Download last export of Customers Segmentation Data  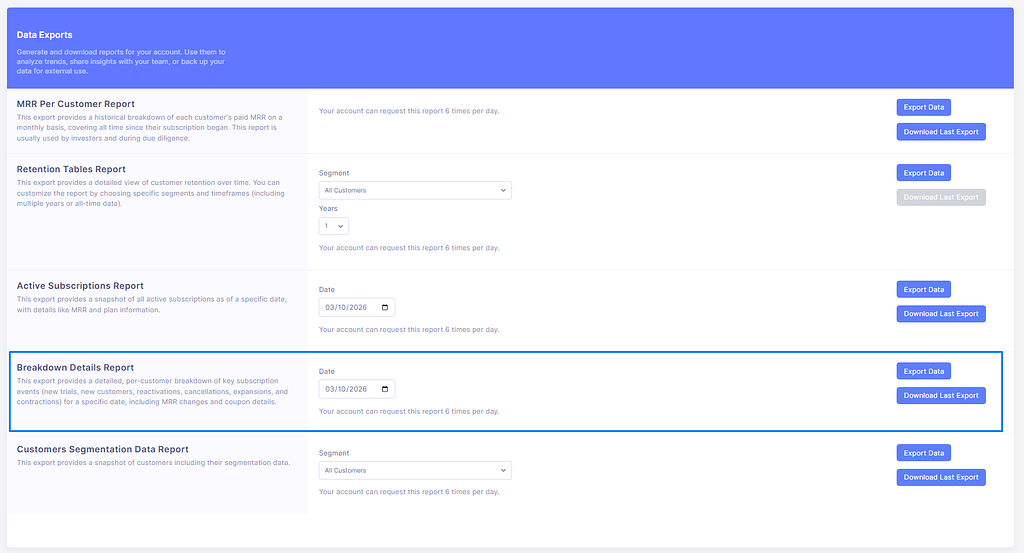coord(940,477)
